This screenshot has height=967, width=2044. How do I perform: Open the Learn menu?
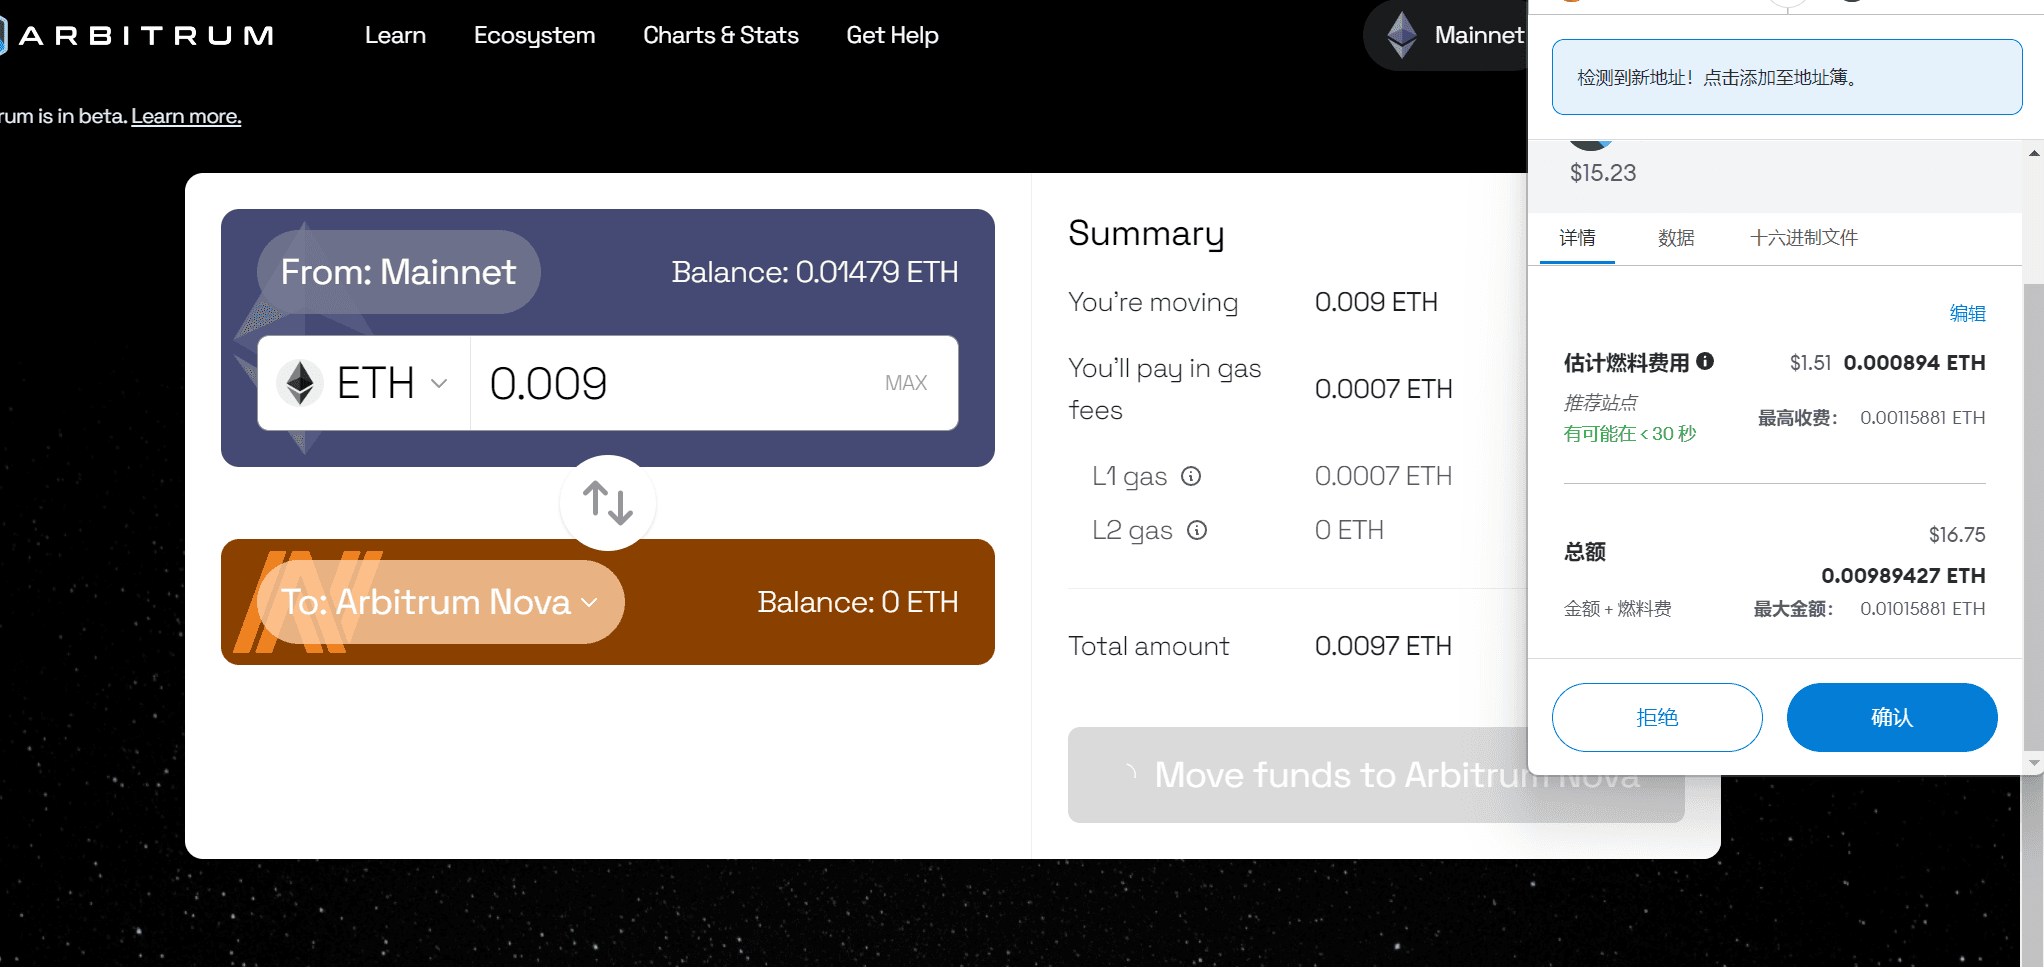click(395, 35)
